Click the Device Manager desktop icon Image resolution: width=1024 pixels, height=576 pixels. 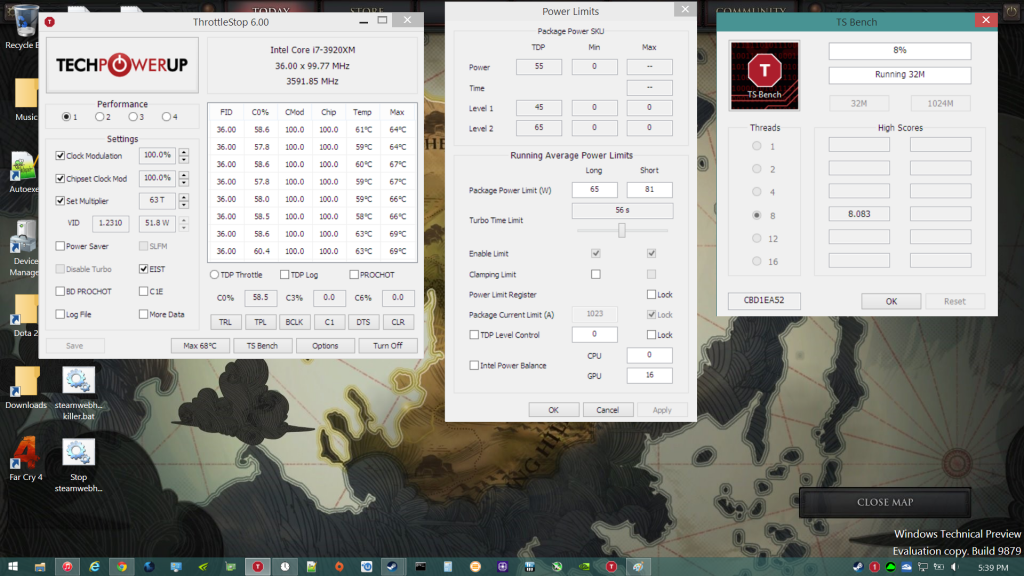click(25, 248)
